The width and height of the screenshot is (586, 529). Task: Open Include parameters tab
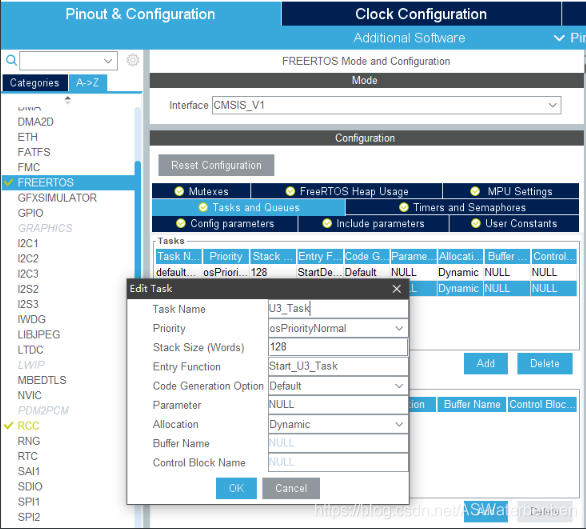[x=373, y=224]
